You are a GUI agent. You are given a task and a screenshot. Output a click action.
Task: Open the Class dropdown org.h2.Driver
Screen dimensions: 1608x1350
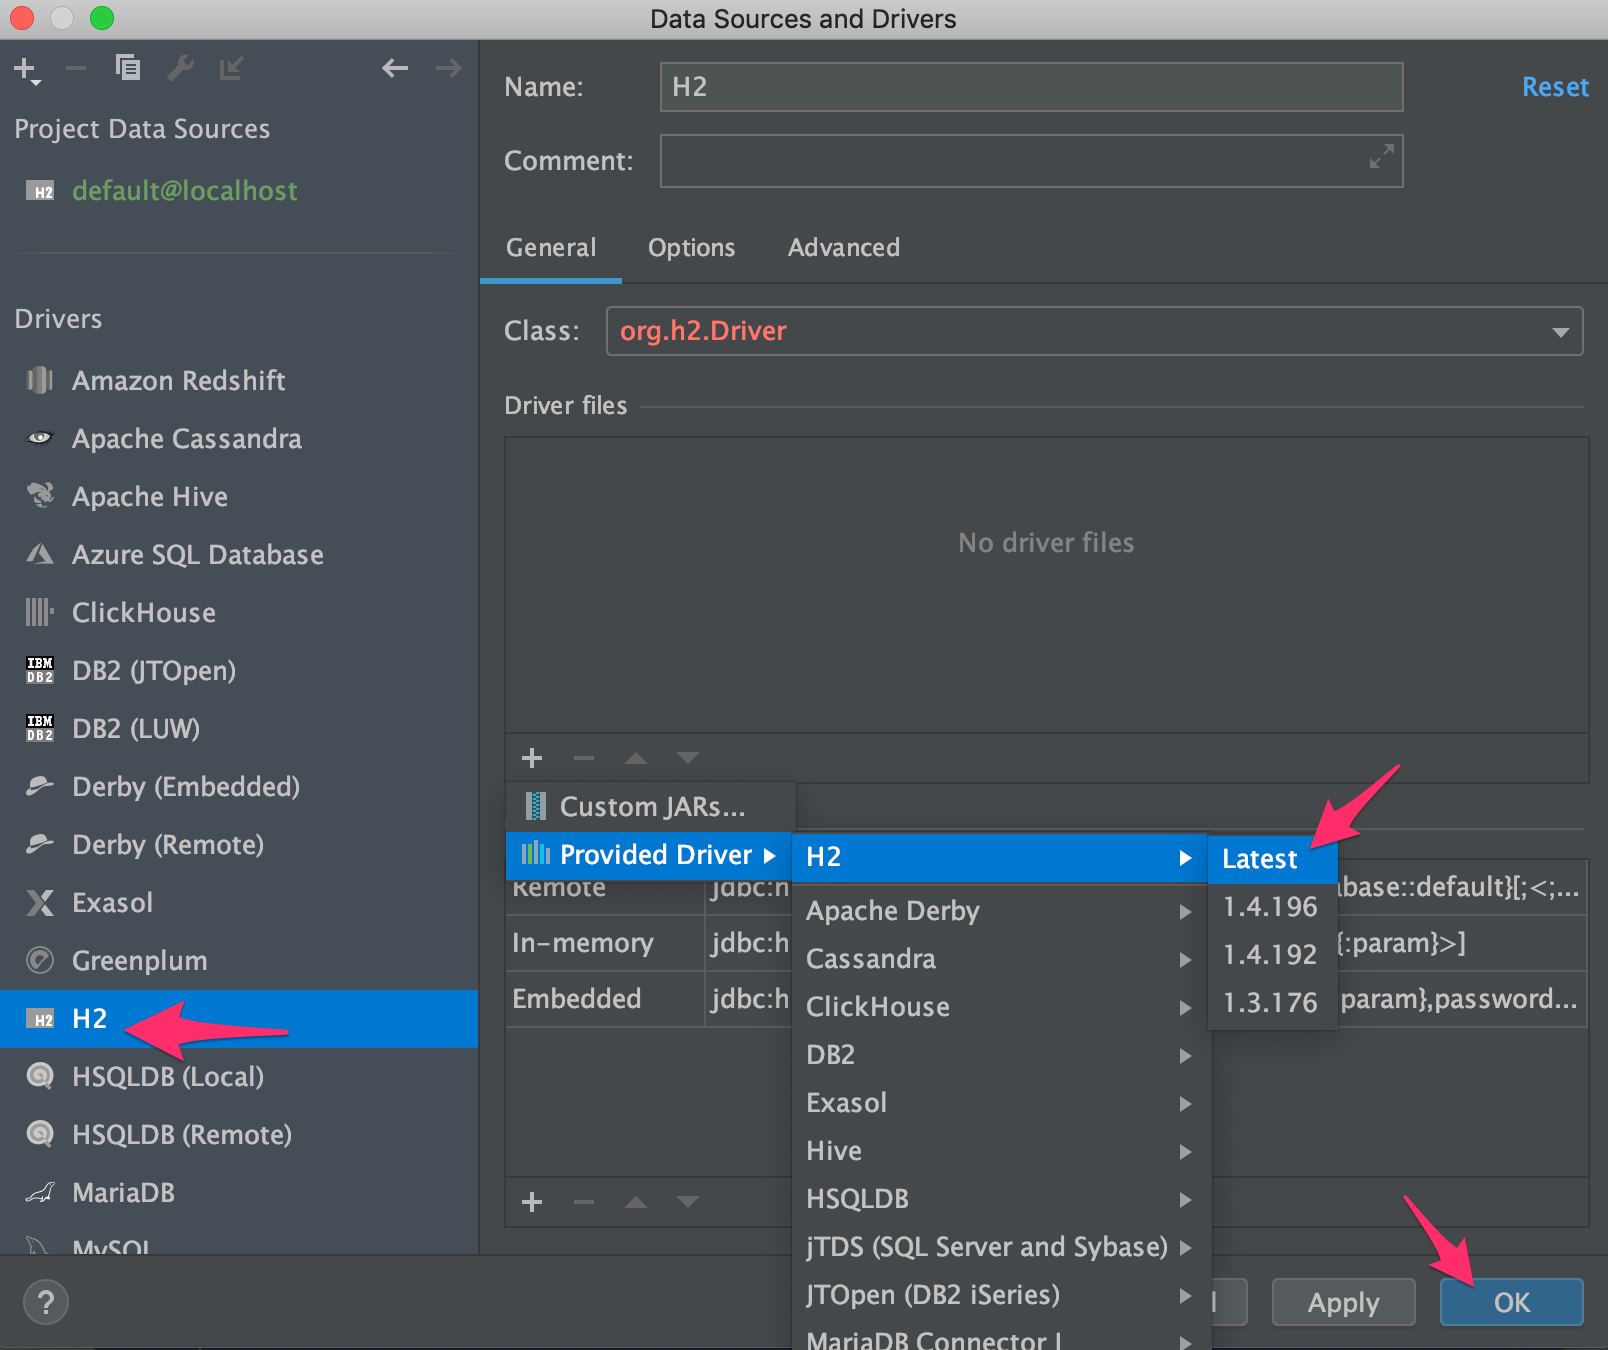click(x=1094, y=331)
